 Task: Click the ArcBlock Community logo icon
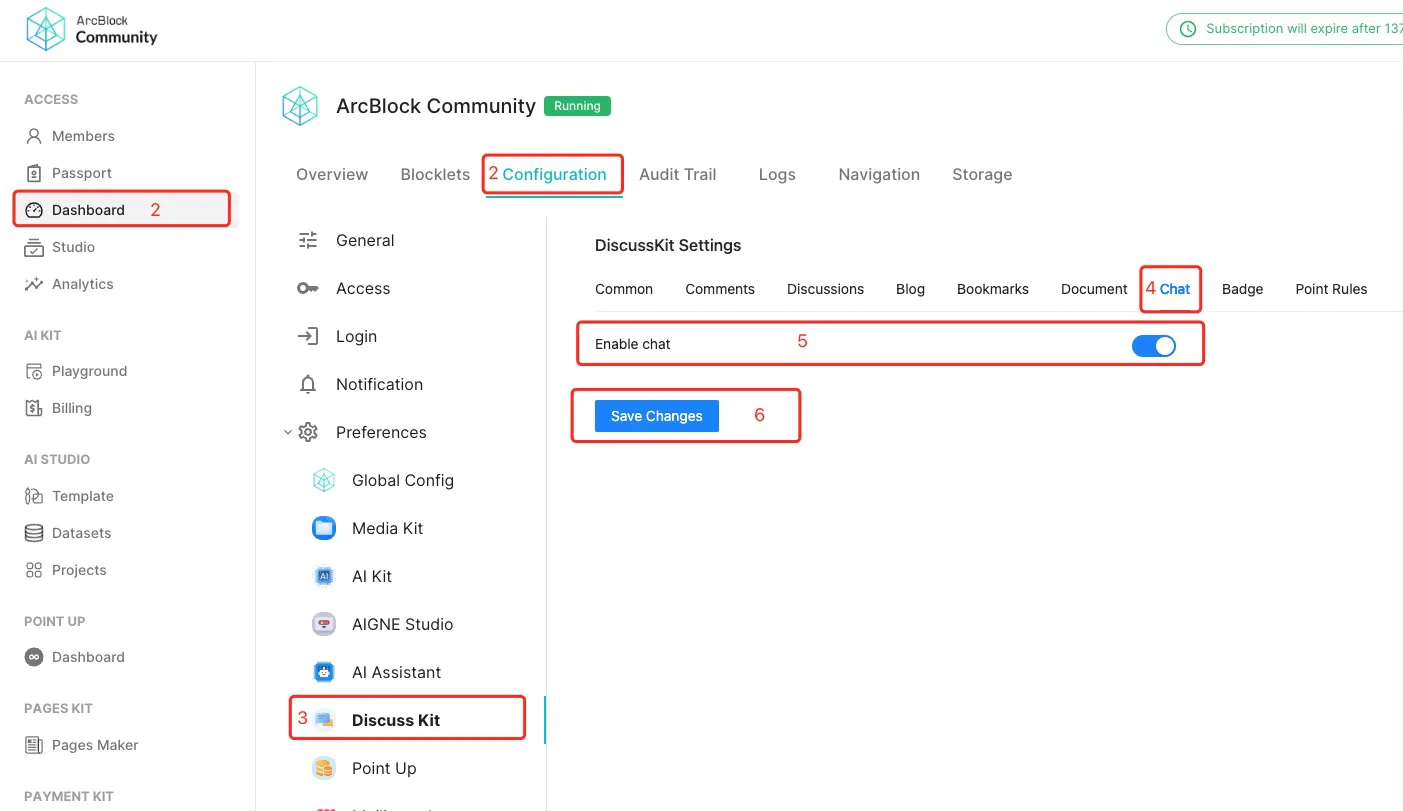click(45, 29)
